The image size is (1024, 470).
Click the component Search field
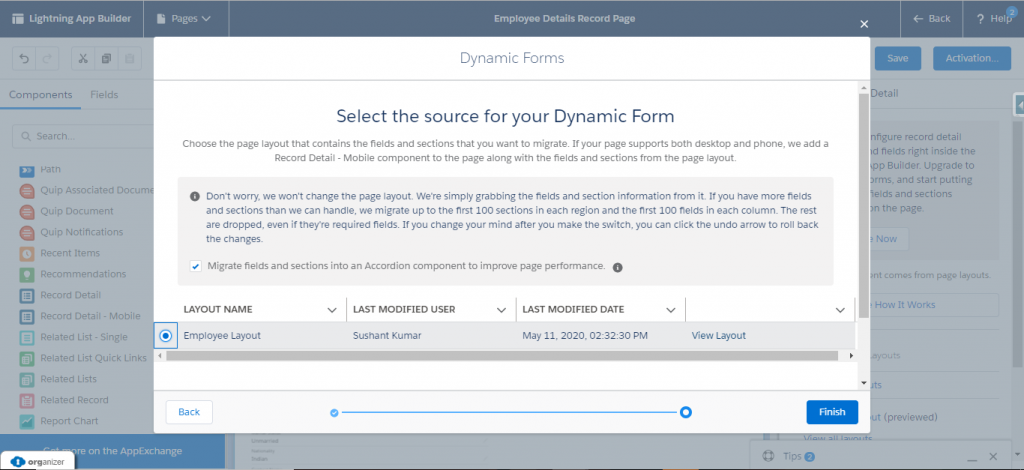83,136
